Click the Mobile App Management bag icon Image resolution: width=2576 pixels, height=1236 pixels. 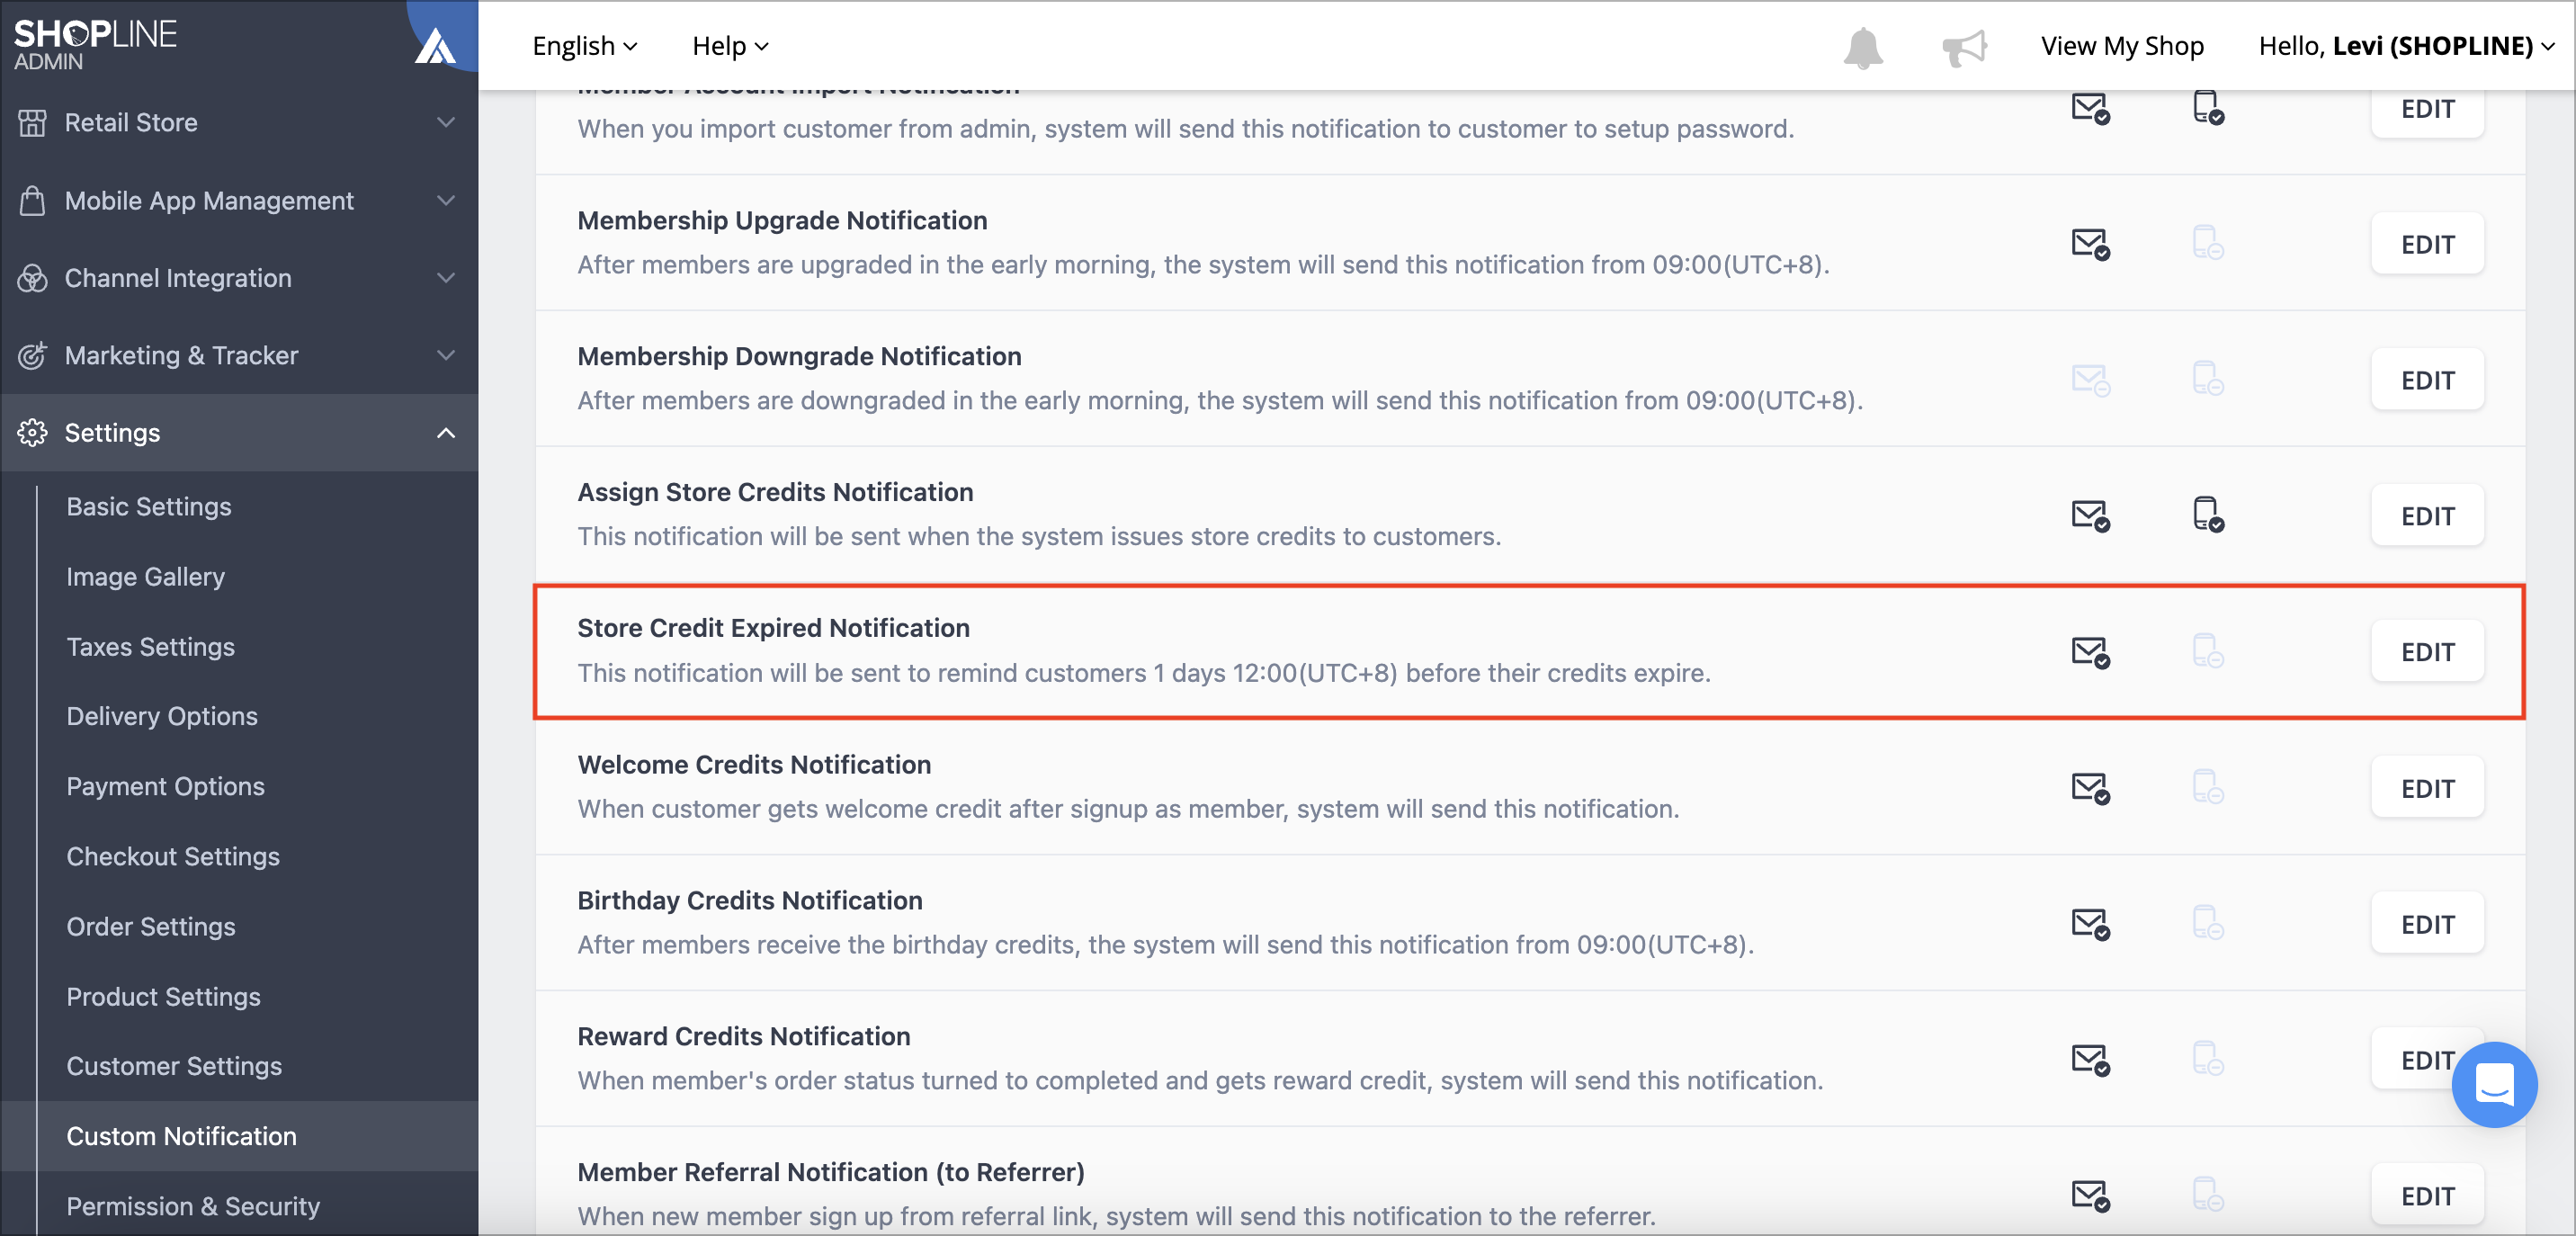(x=32, y=200)
